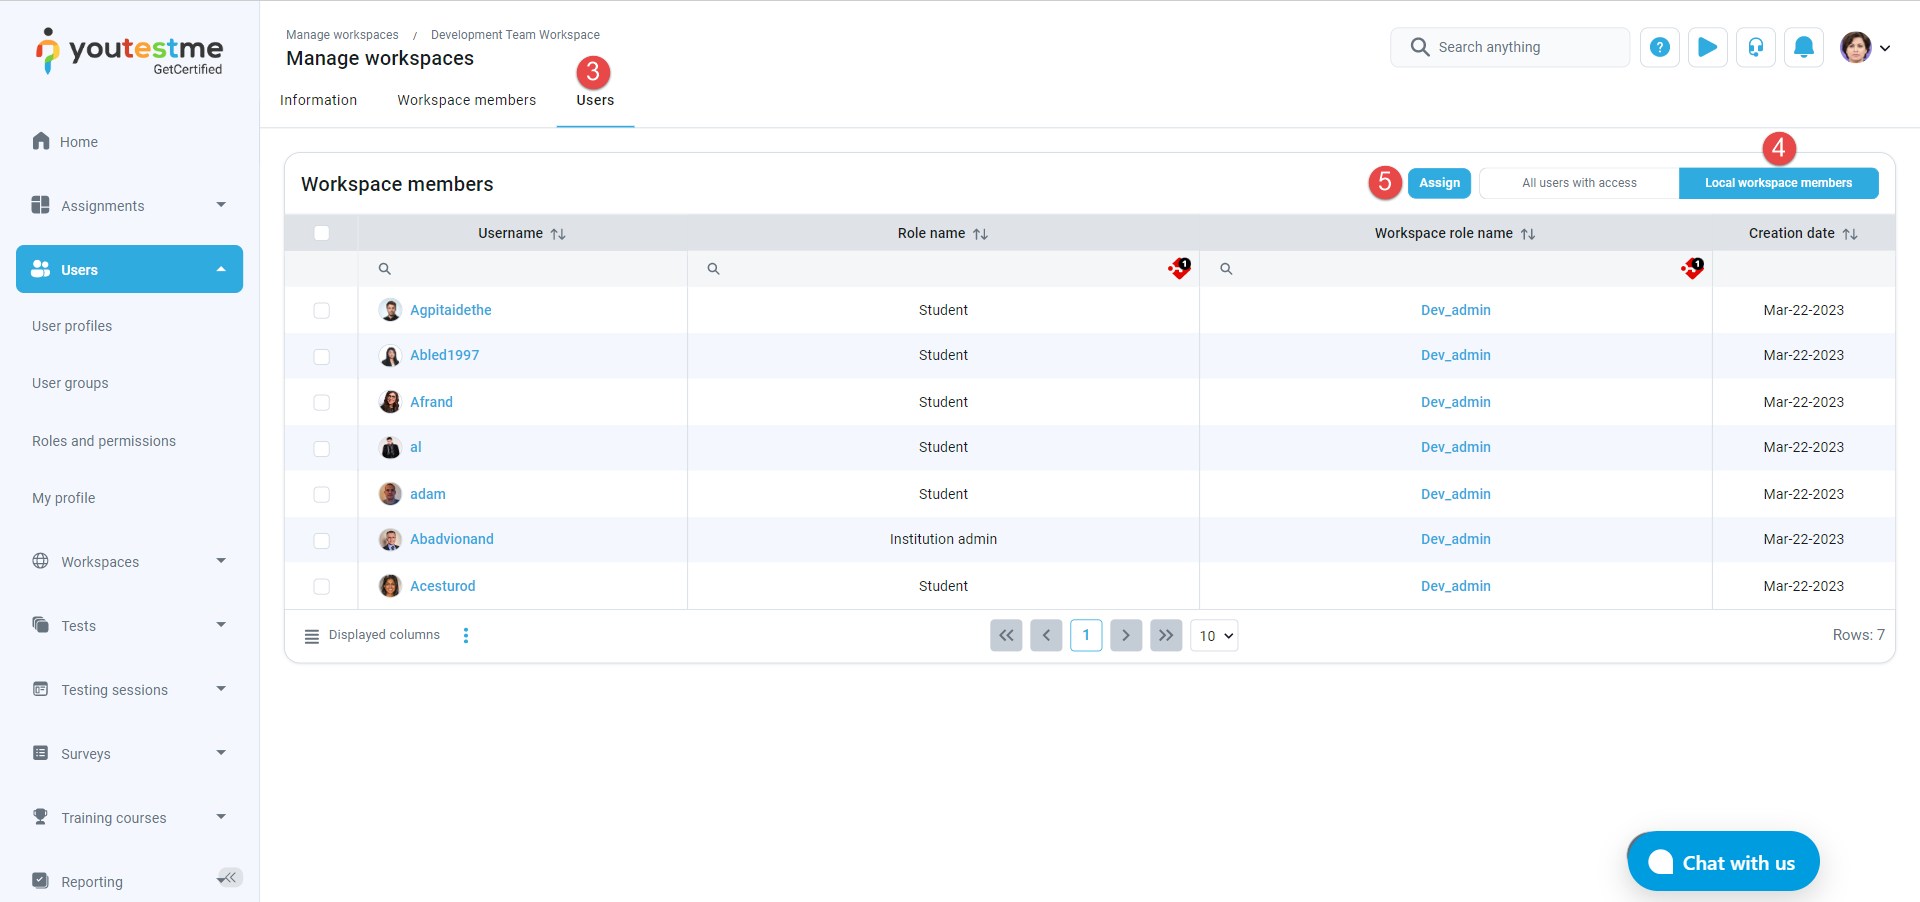Screen dimensions: 1920x902
Task: Select the checkbox for Agpitaidethe
Action: [321, 311]
